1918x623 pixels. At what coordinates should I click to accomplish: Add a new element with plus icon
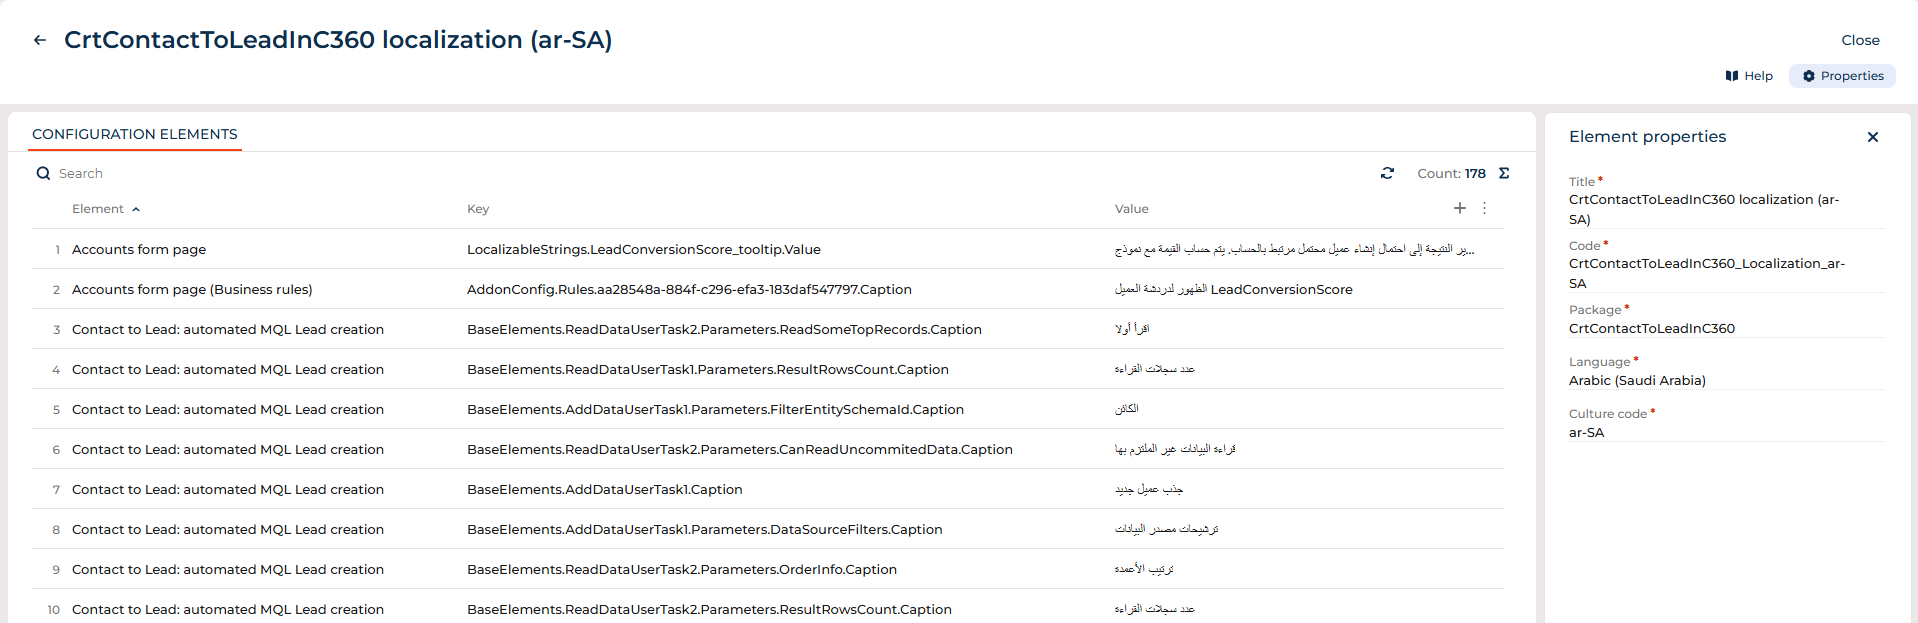pos(1459,208)
